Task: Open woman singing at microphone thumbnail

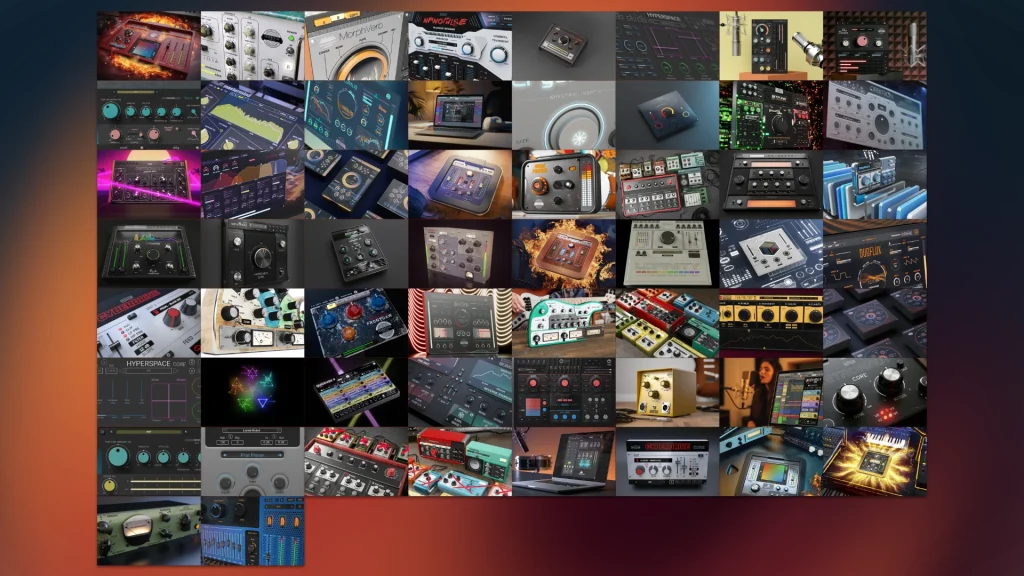Action: point(771,392)
